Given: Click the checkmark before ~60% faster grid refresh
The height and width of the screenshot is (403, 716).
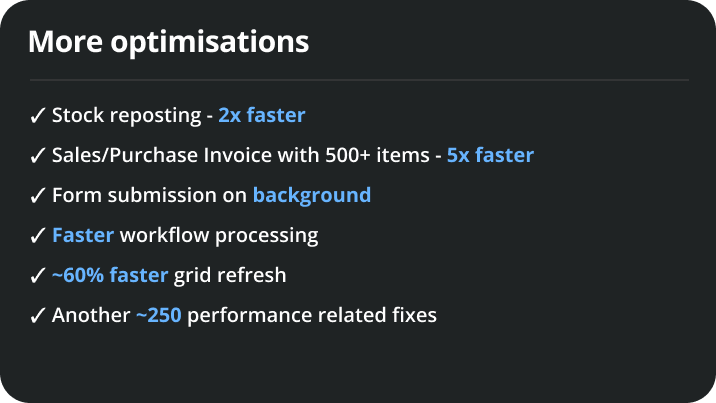Looking at the screenshot, I should coord(37,276).
